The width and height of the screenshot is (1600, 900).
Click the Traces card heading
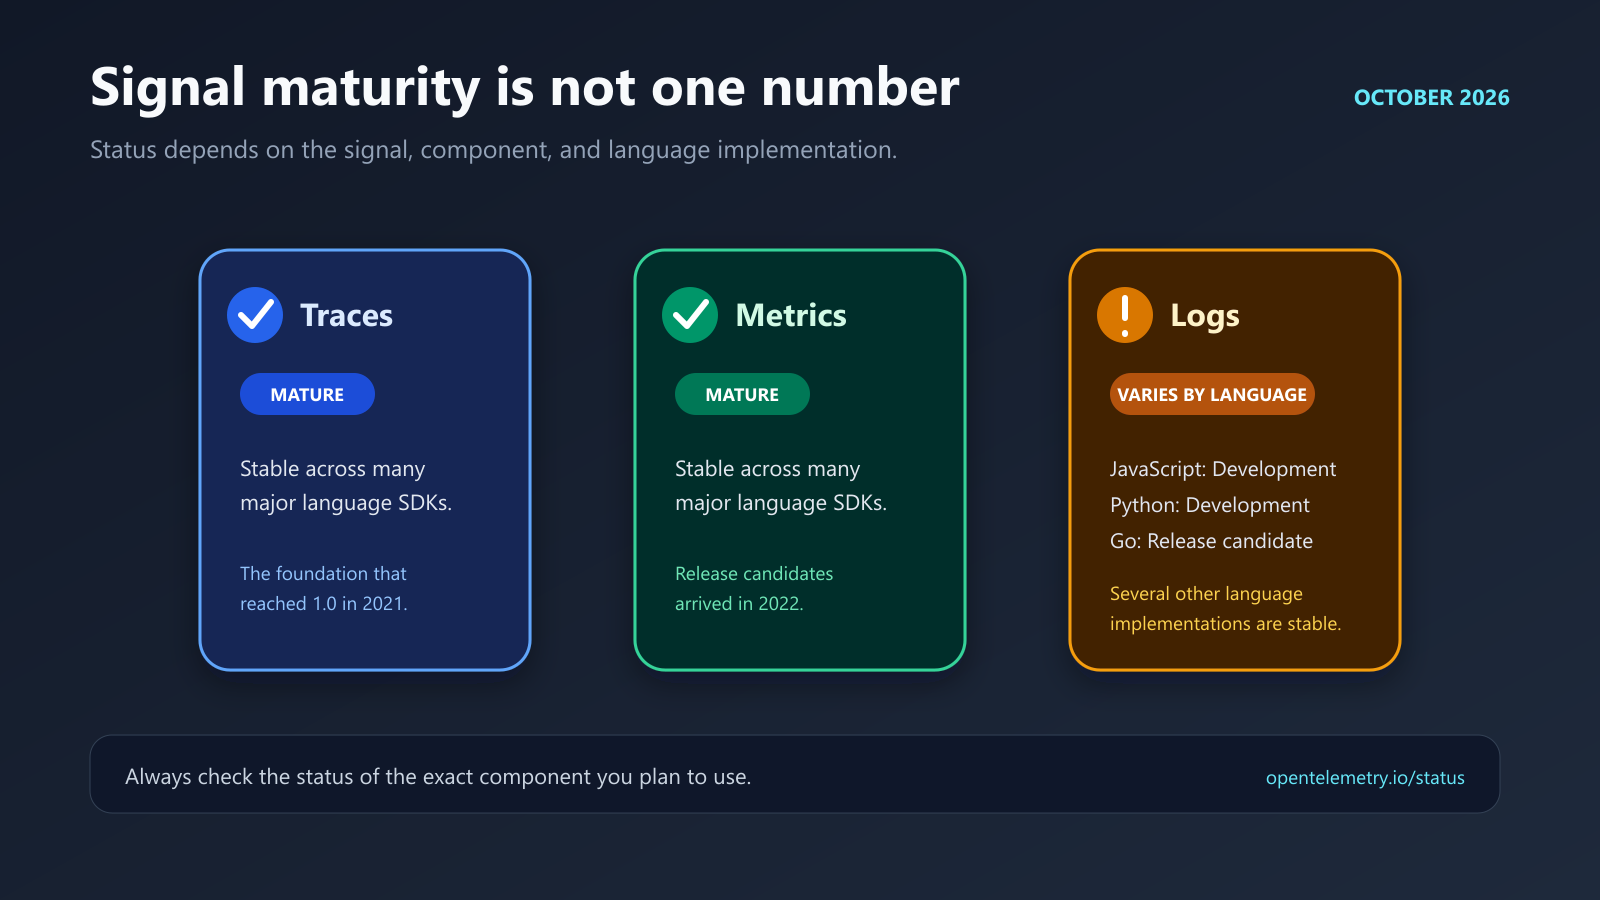click(x=347, y=315)
